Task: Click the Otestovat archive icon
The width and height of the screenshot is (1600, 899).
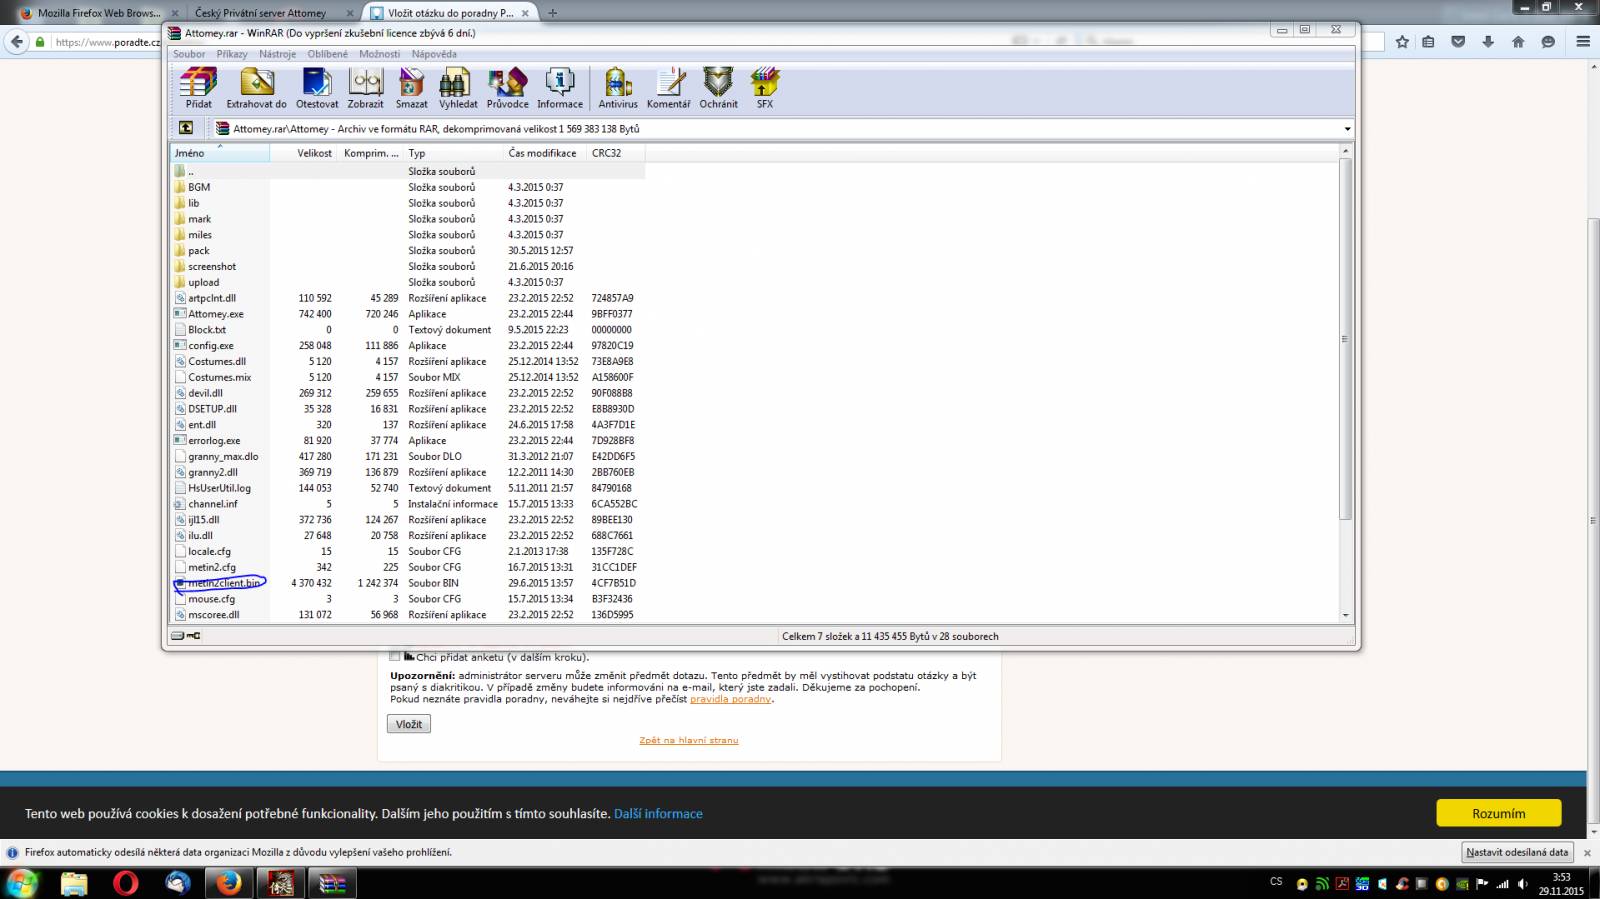Action: click(x=317, y=88)
